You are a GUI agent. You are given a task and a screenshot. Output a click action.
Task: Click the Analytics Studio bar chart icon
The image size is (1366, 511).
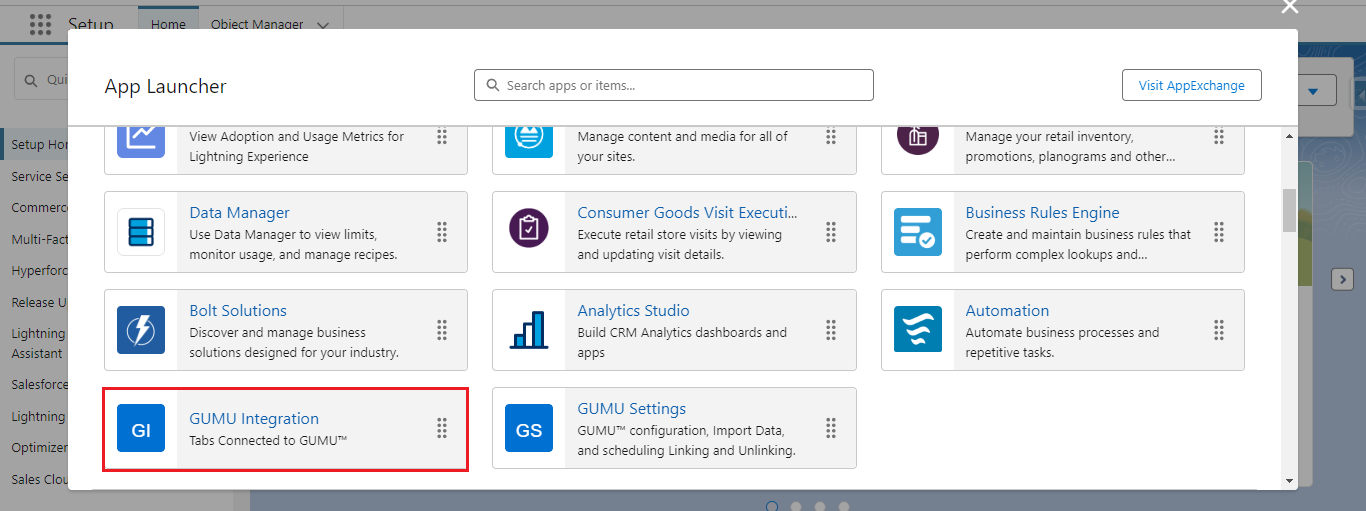click(x=529, y=331)
